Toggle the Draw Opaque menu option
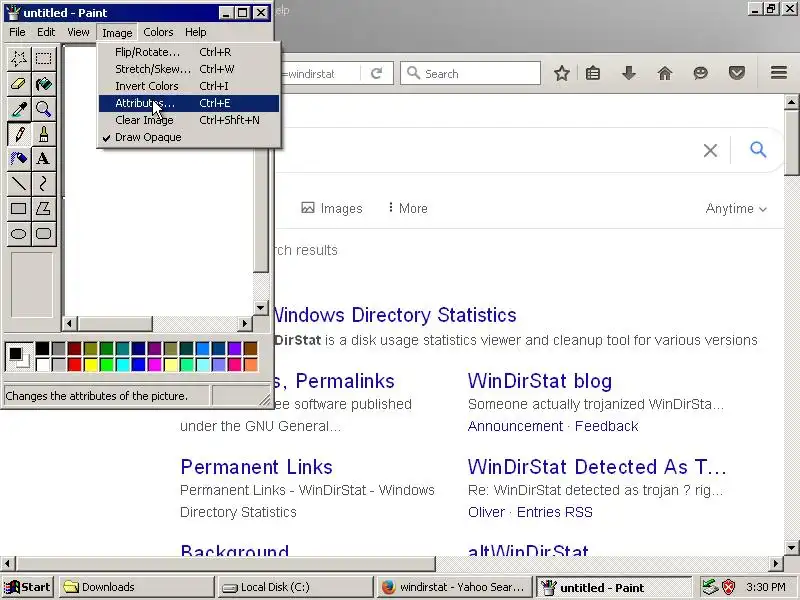The height and width of the screenshot is (600, 800). coord(189,137)
